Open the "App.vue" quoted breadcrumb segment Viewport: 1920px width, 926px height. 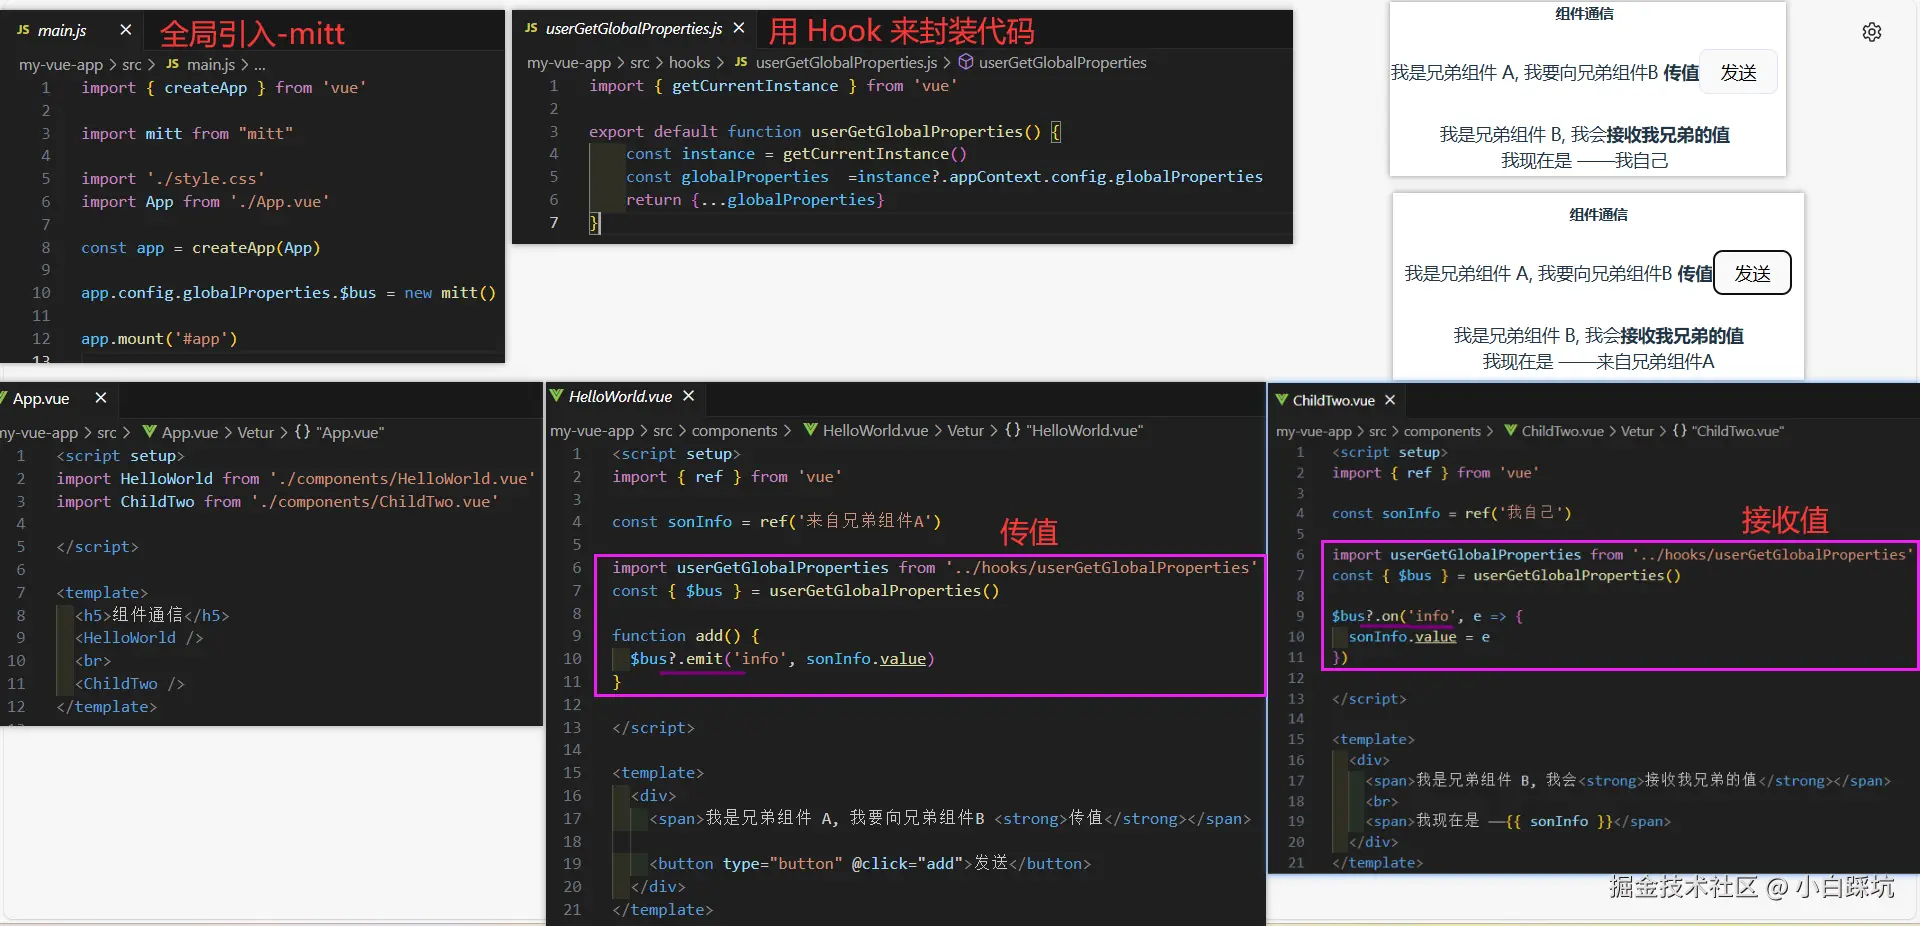coord(350,432)
